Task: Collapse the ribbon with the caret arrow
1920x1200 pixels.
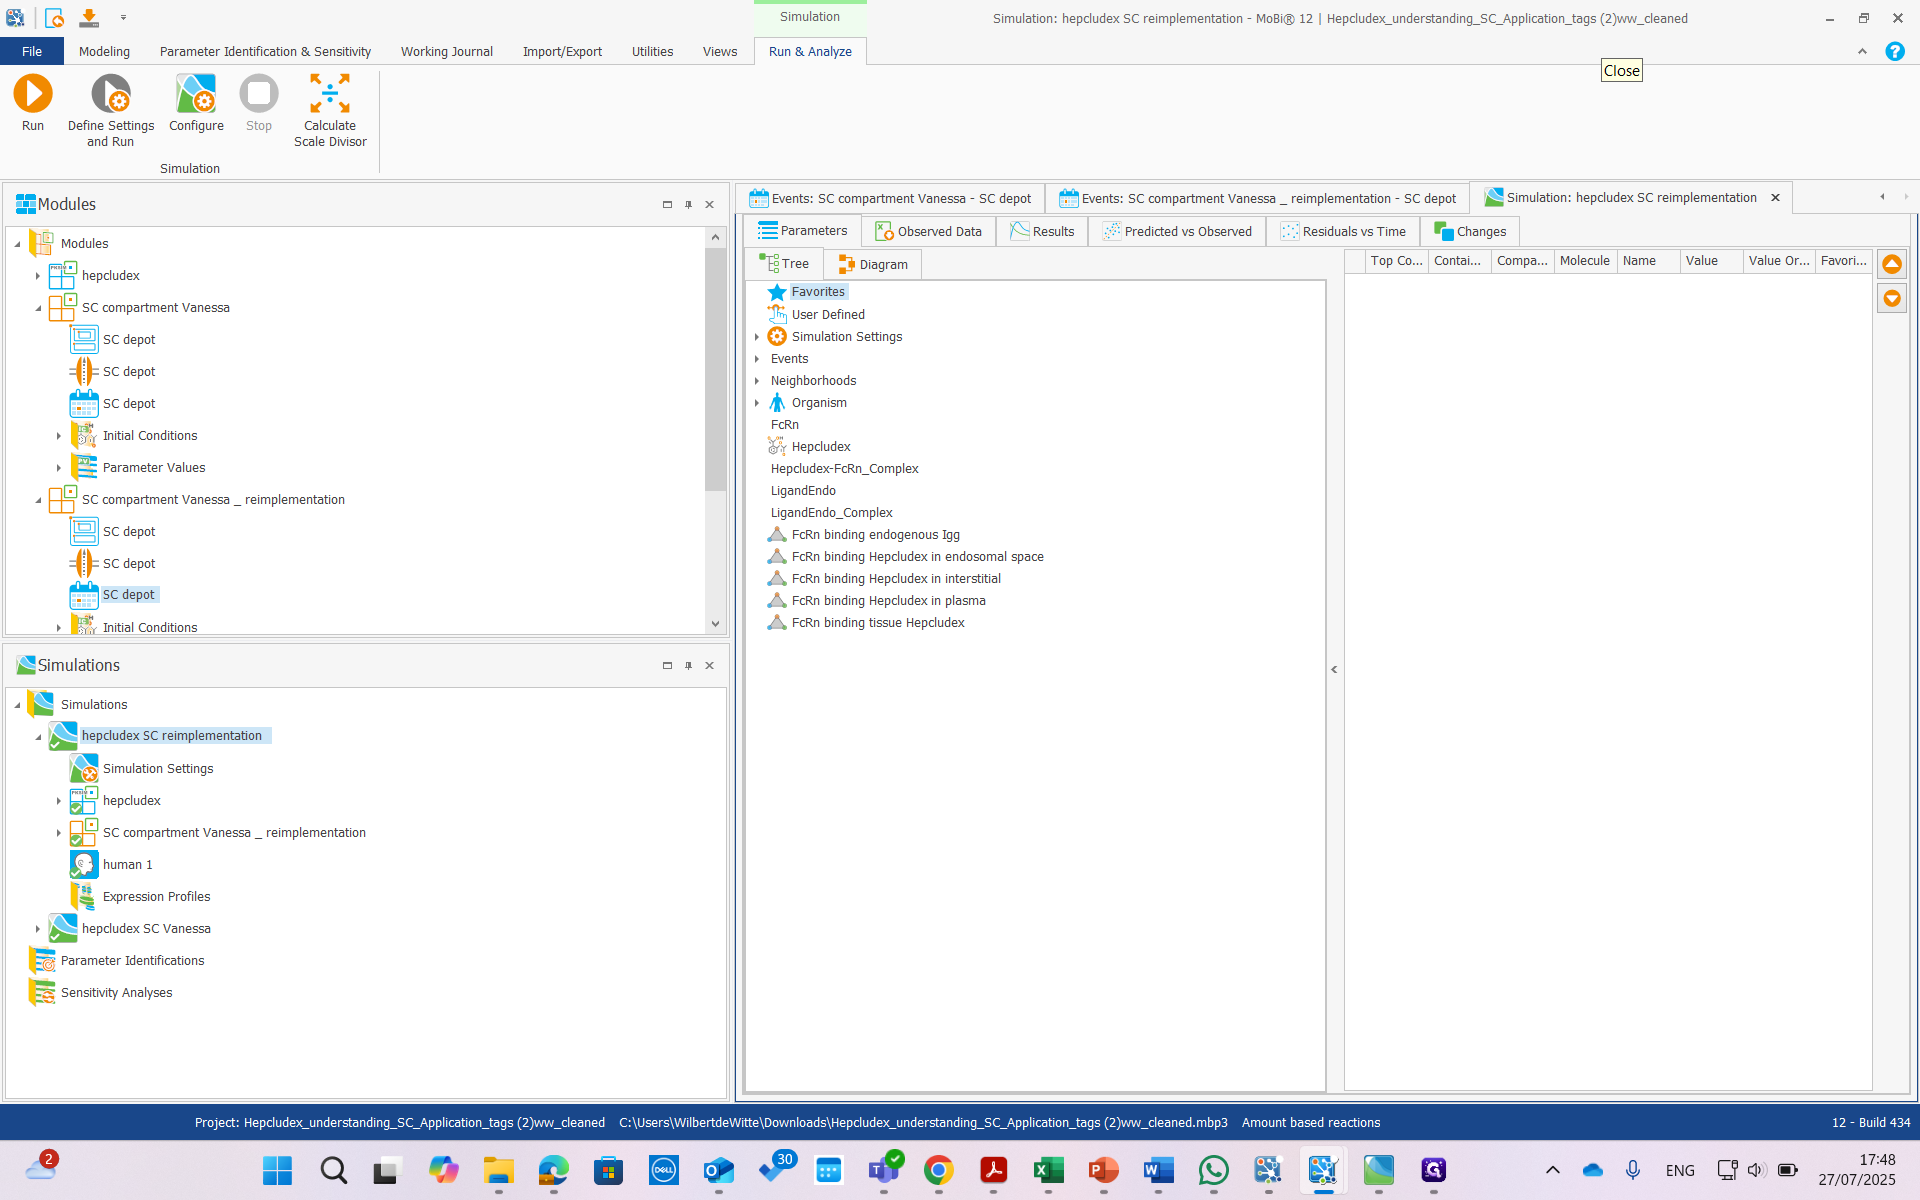Action: click(x=1862, y=51)
